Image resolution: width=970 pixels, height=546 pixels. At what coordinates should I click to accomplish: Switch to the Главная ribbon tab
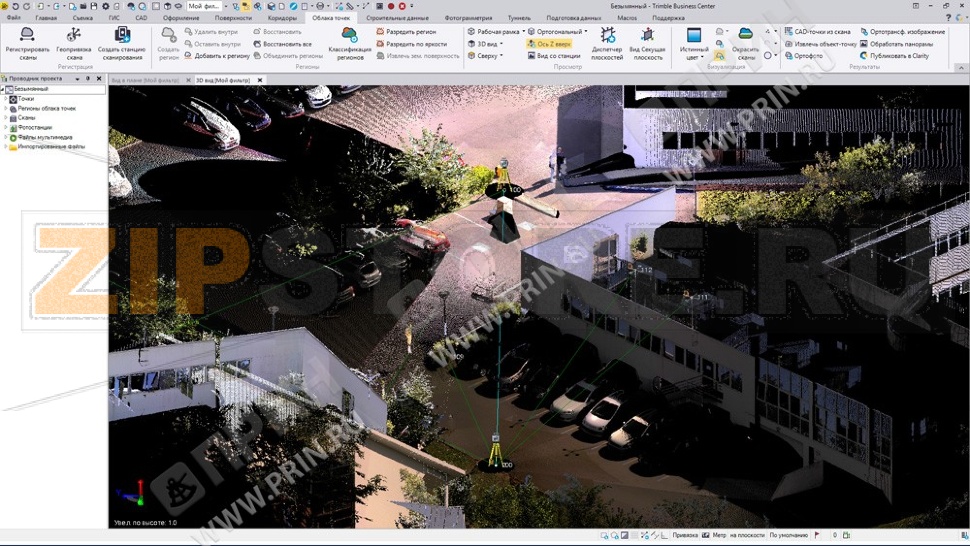click(x=46, y=18)
